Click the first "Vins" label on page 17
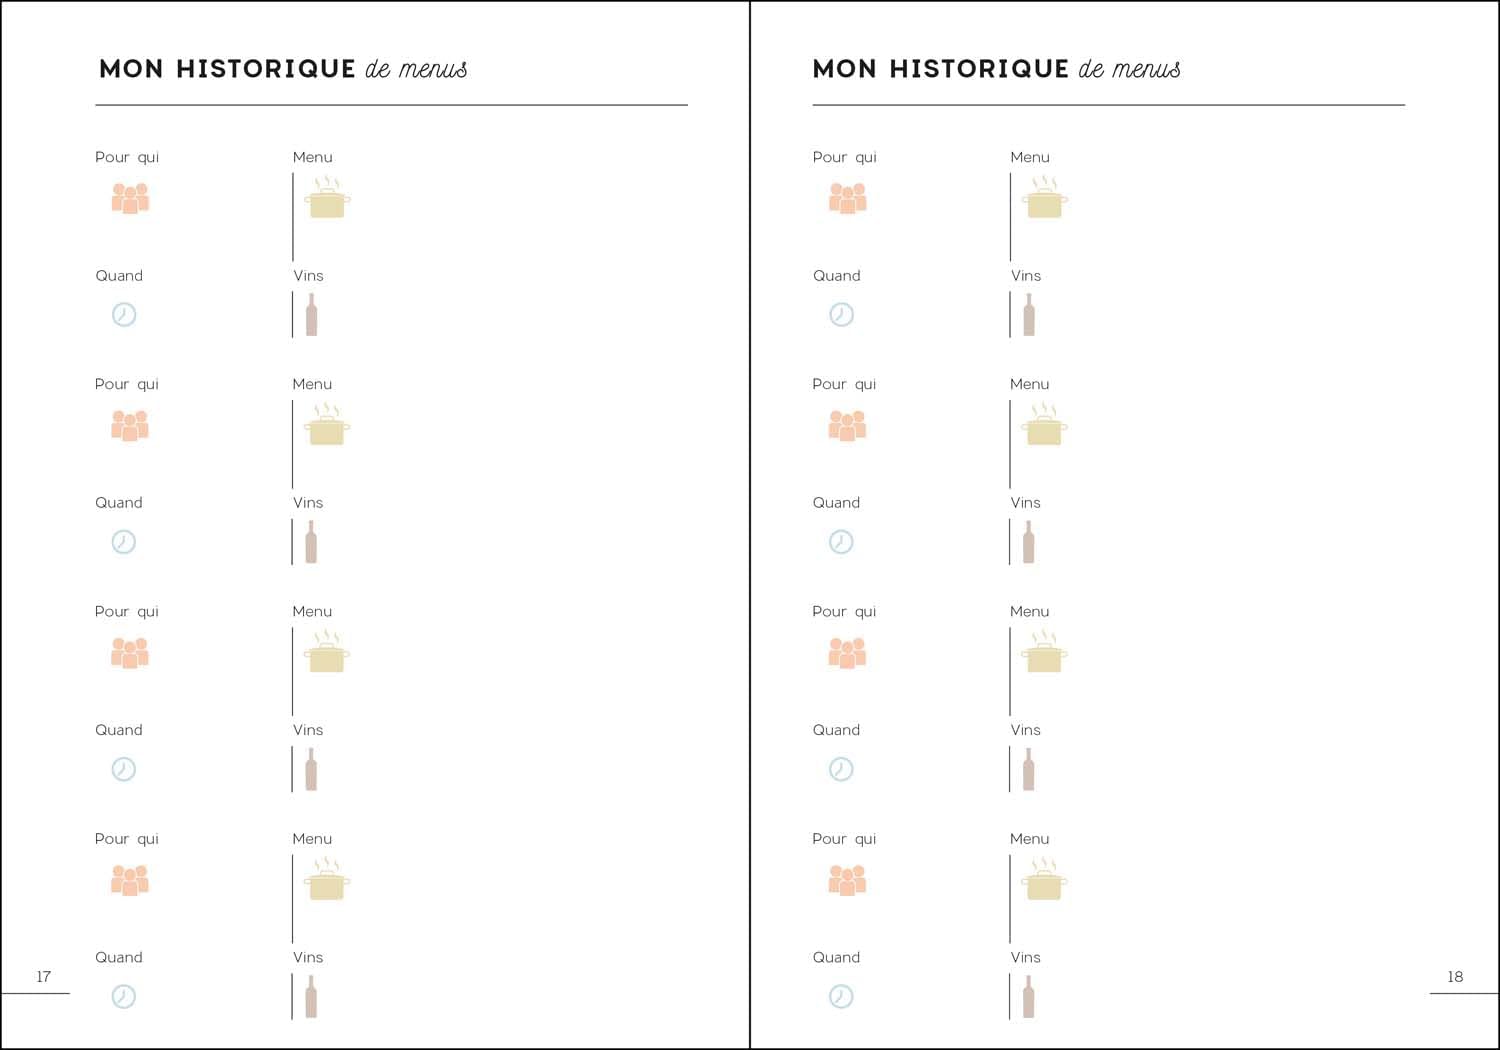The image size is (1500, 1050). click(x=308, y=276)
